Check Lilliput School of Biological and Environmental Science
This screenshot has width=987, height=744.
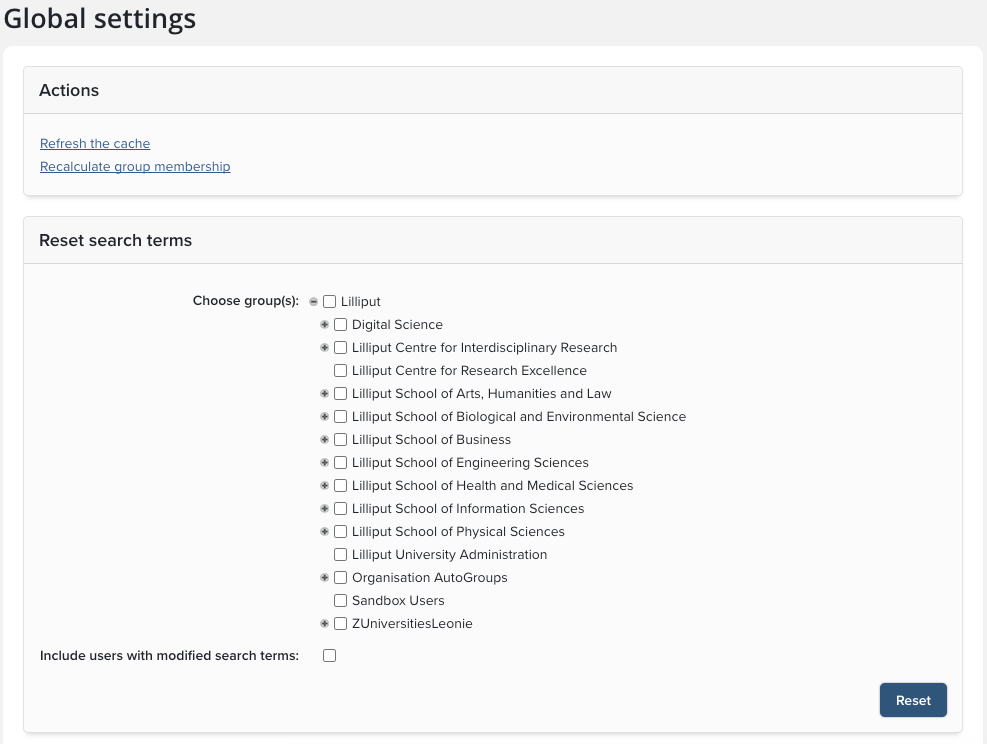pyautogui.click(x=341, y=417)
